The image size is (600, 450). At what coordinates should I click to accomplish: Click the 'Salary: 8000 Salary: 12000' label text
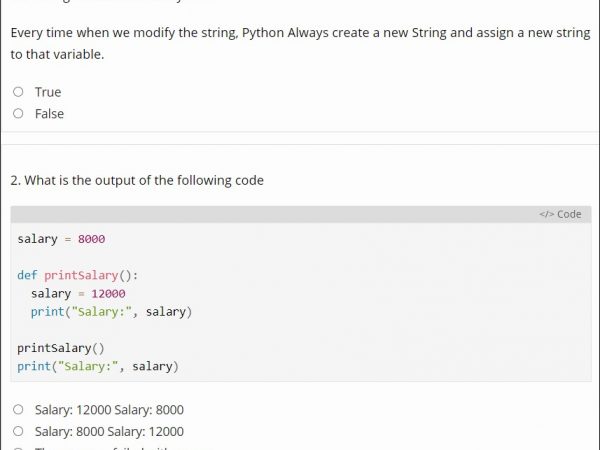coord(109,432)
